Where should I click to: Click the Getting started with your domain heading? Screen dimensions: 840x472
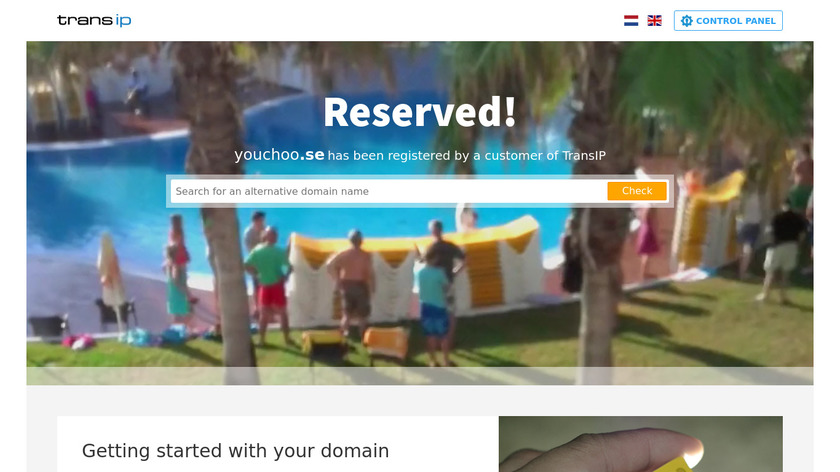(236, 451)
